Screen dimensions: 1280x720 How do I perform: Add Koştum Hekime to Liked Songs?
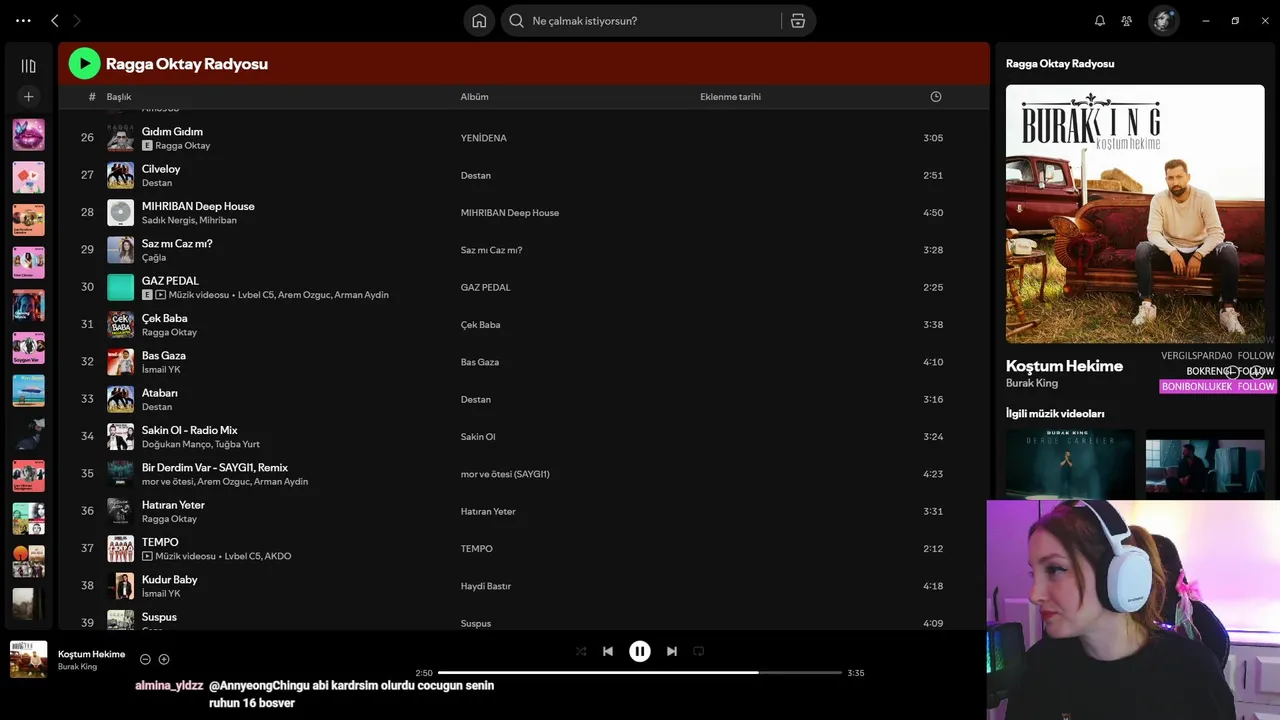(x=164, y=659)
